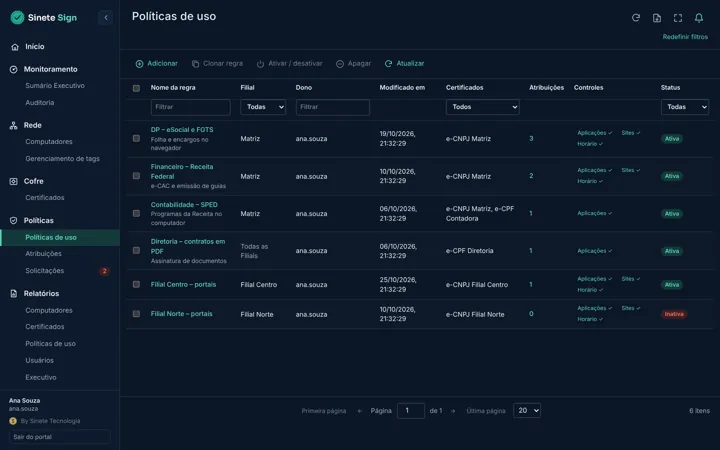The image size is (720, 450).
Task: Click the page number input field
Action: [411, 411]
